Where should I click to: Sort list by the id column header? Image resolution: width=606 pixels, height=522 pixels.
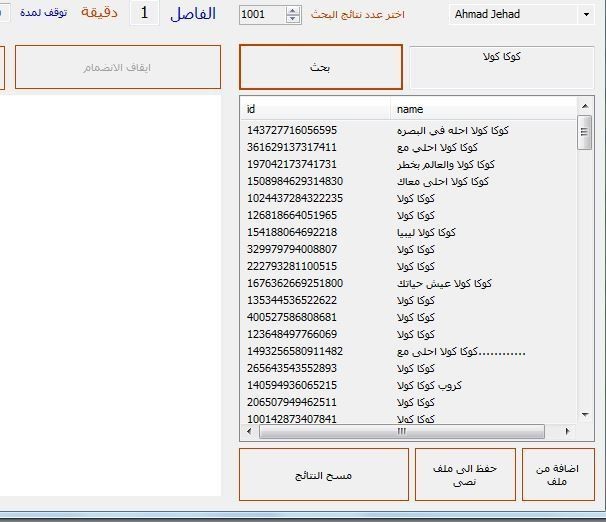coord(315,108)
